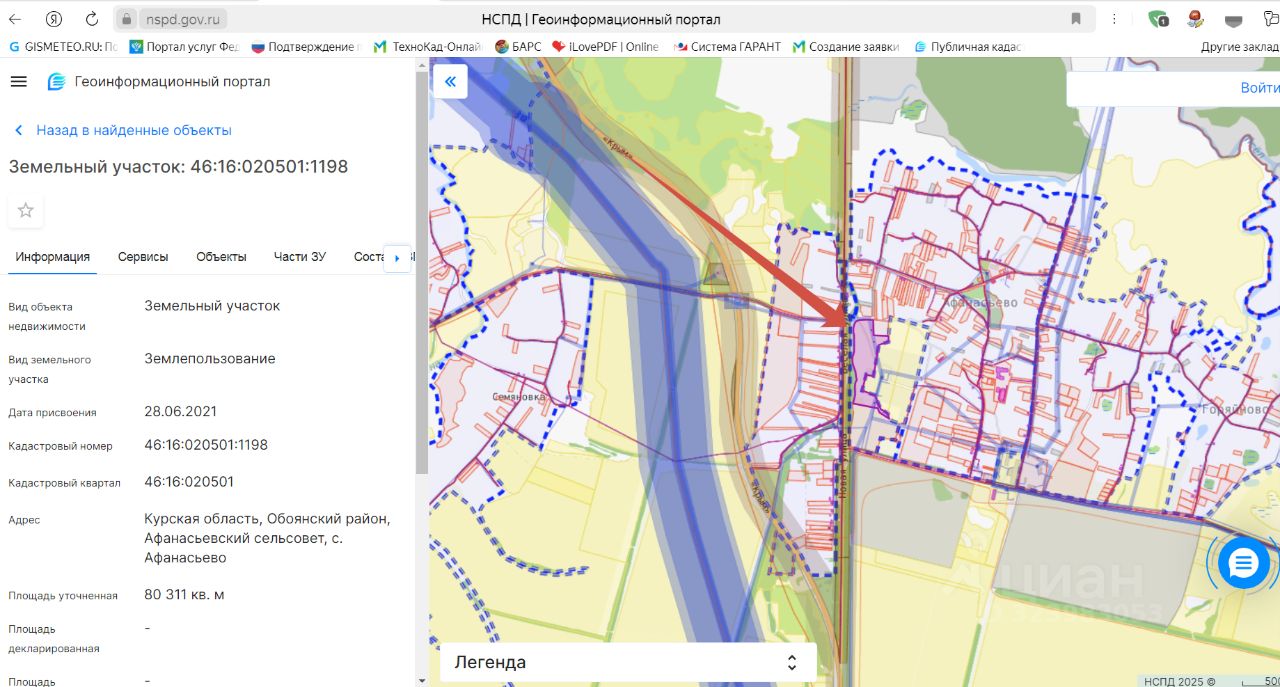Switch to the Части ЗУ tab
The height and width of the screenshot is (687, 1280).
(300, 257)
